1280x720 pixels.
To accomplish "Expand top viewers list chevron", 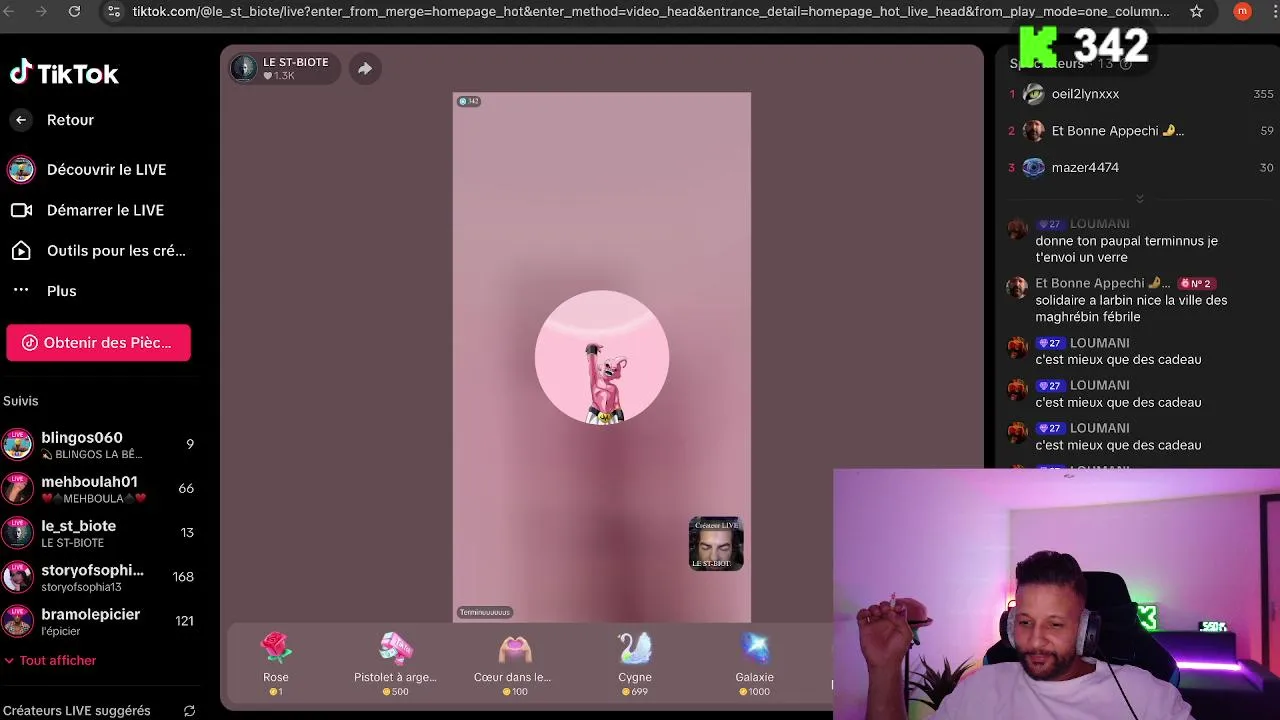I will pos(1139,199).
